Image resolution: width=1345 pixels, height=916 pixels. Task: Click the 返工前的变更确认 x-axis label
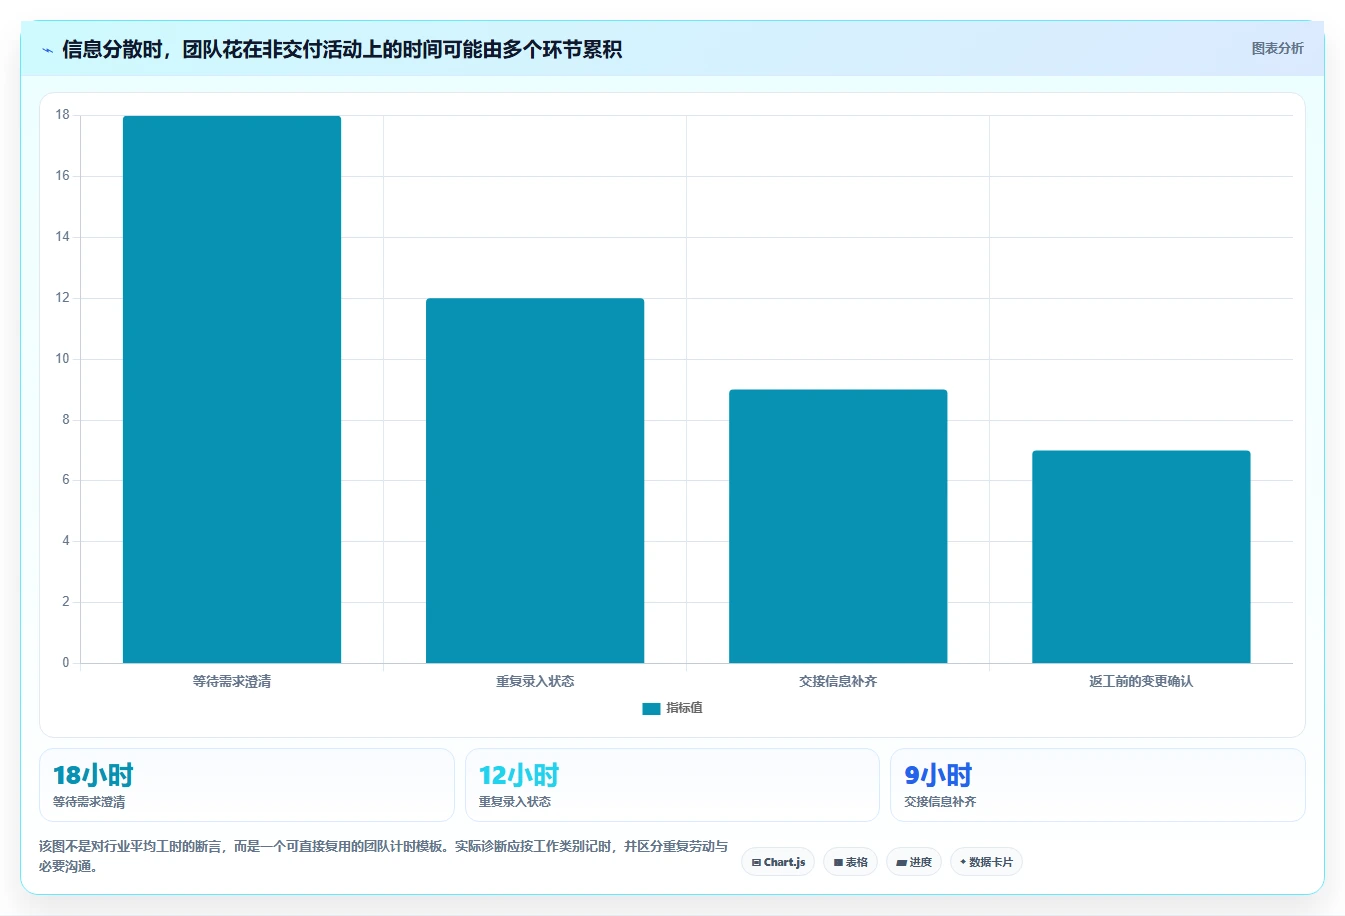coord(1141,681)
